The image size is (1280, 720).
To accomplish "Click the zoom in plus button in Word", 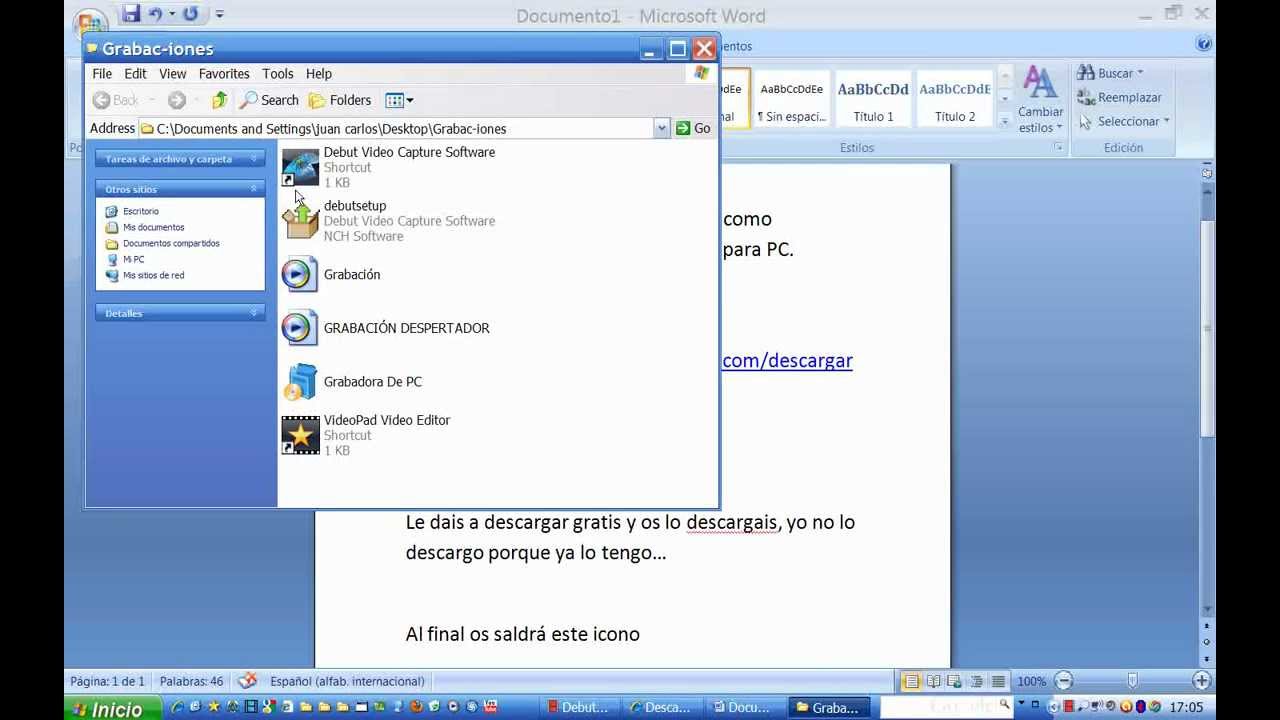I will 1201,681.
